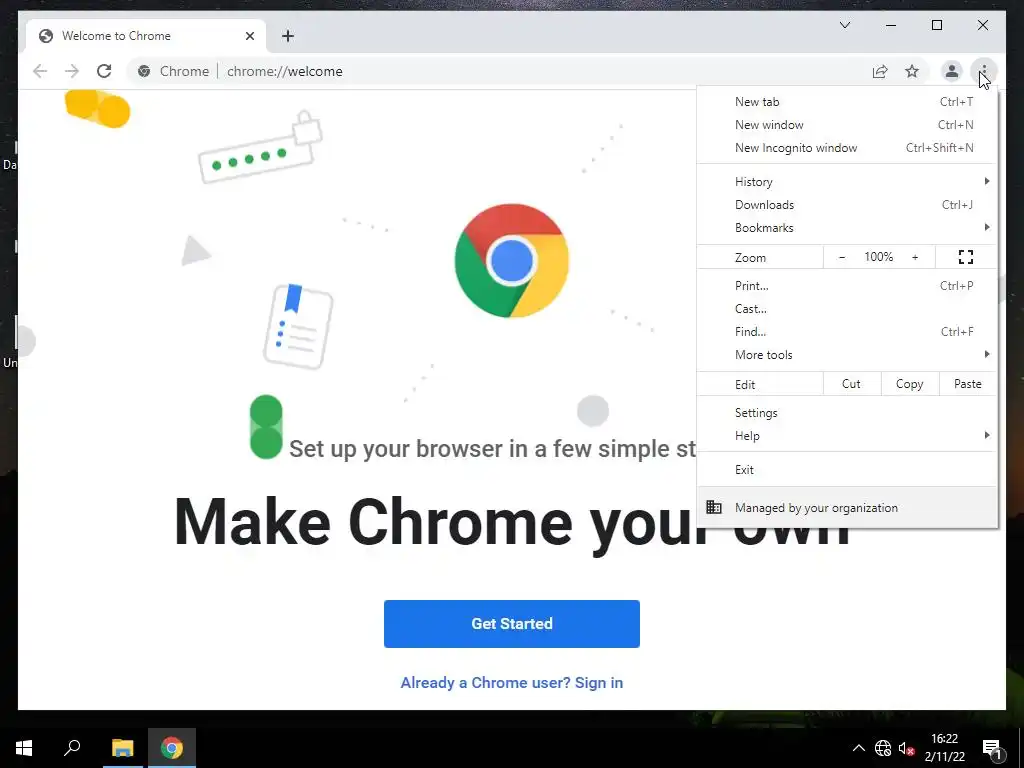The width and height of the screenshot is (1024, 768).
Task: Reload the page with the refresh icon
Action: [104, 71]
